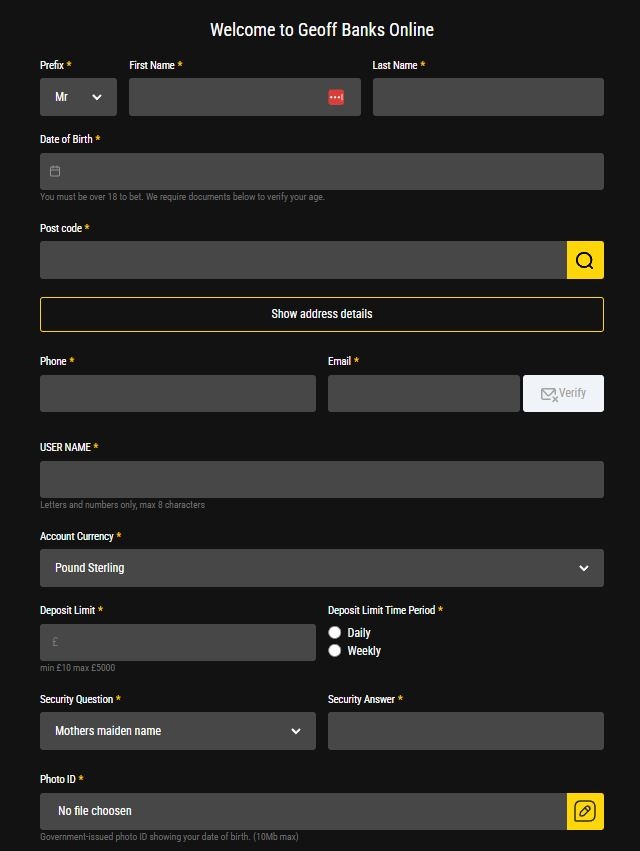Click the 'Account Currency' label
The height and width of the screenshot is (851, 640).
click(x=77, y=536)
